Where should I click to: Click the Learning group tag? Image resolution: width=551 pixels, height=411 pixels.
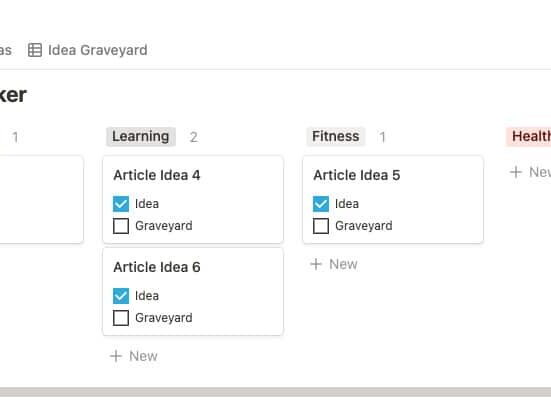pyautogui.click(x=141, y=137)
